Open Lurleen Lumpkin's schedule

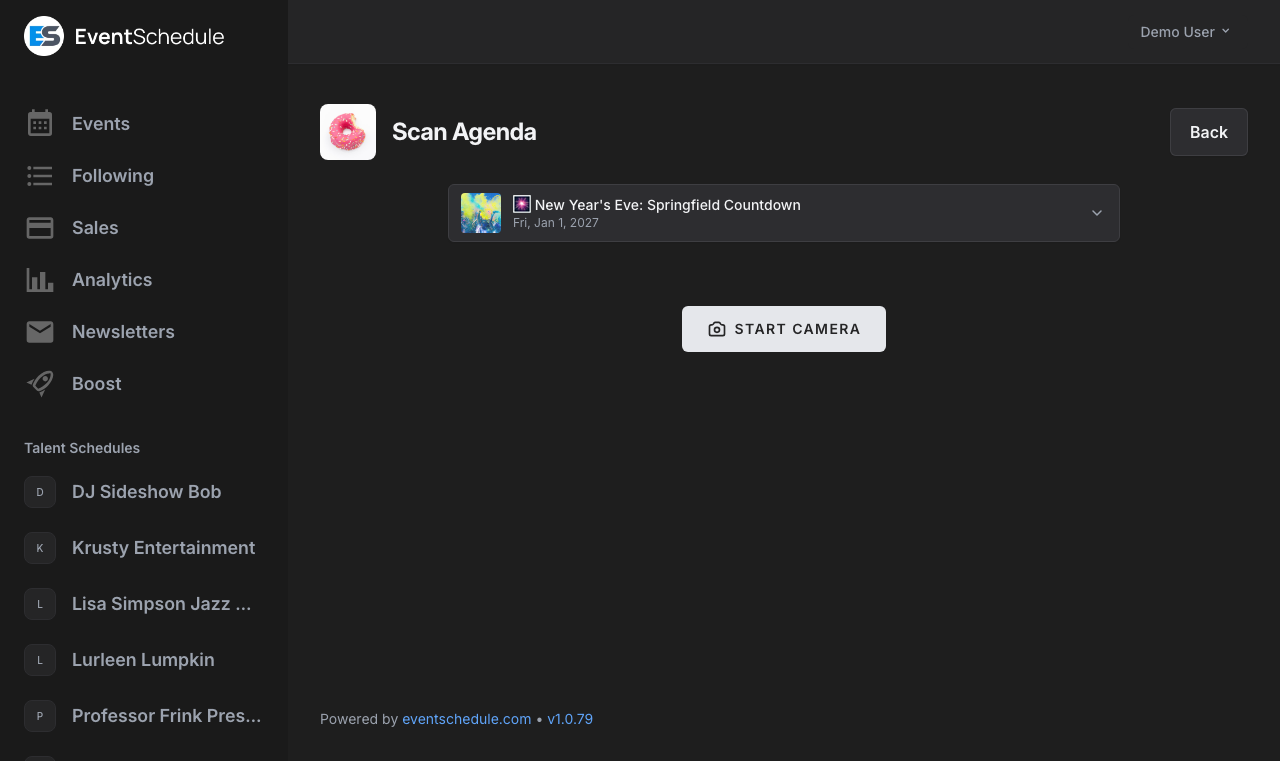143,660
